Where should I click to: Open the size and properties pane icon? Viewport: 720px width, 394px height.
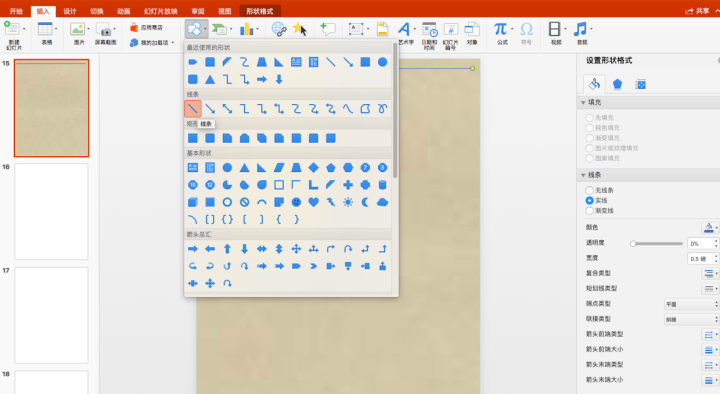click(640, 84)
